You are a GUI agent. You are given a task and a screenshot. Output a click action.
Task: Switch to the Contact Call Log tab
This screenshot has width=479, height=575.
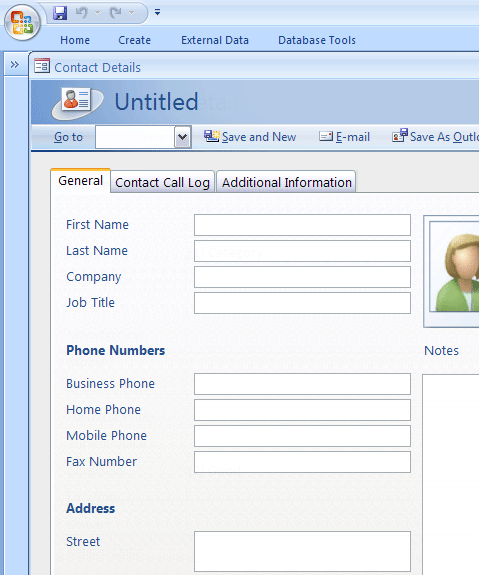tap(162, 182)
